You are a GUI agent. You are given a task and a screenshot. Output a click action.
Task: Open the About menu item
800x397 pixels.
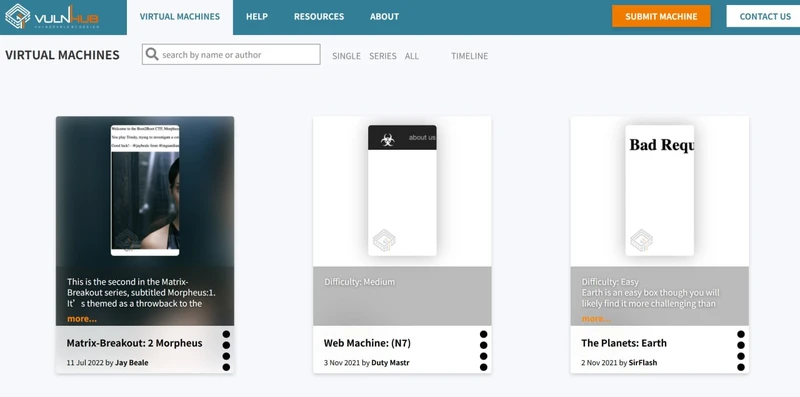pyautogui.click(x=384, y=17)
